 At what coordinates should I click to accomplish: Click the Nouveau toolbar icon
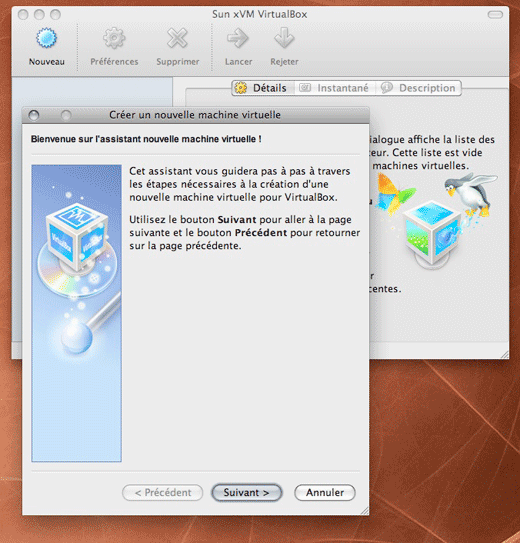coord(46,38)
